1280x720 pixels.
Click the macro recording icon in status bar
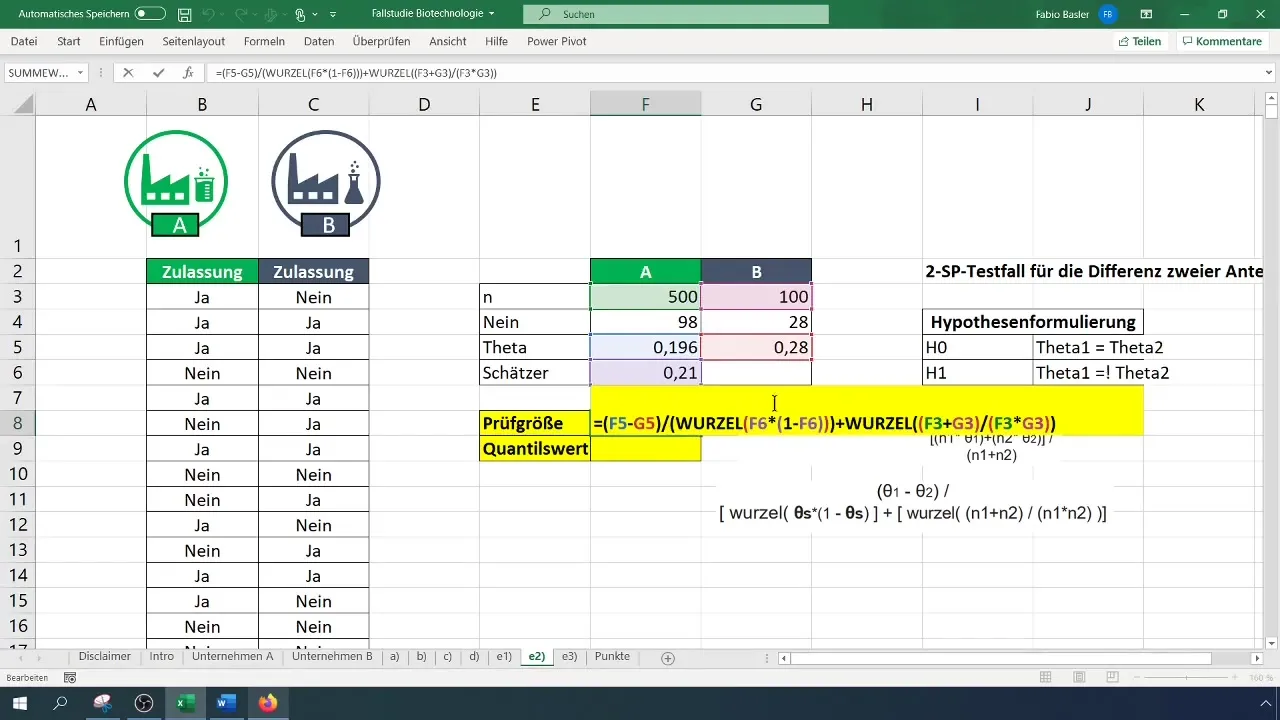70,678
